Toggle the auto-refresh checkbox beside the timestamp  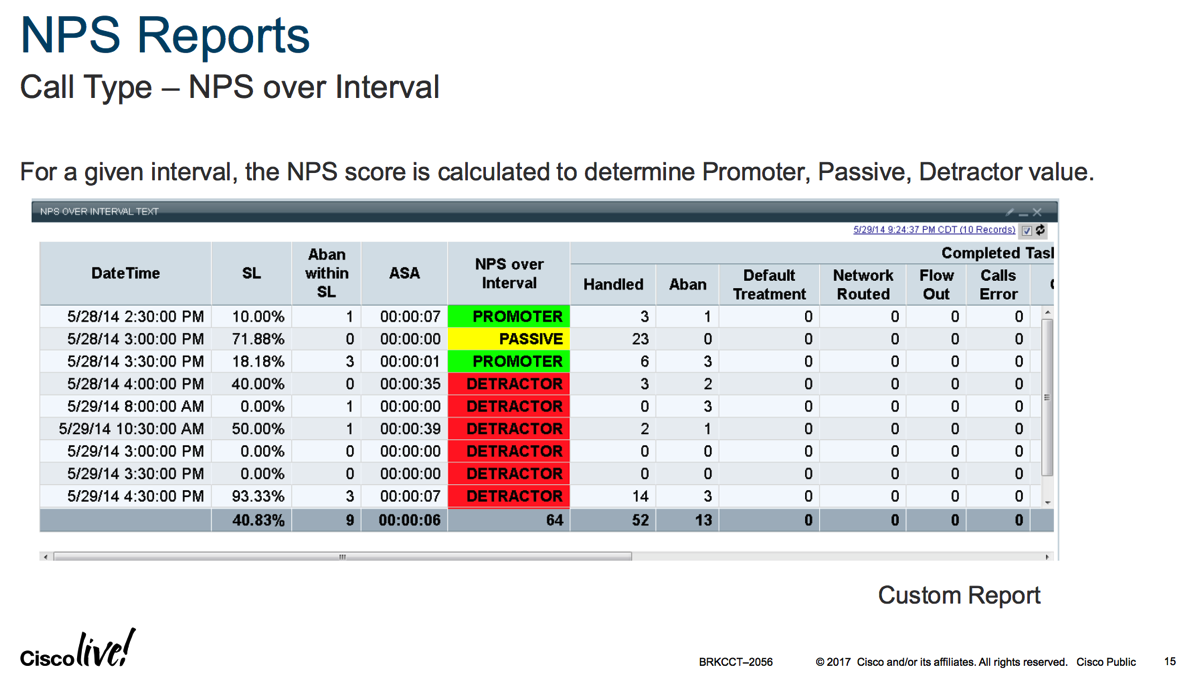(1027, 230)
